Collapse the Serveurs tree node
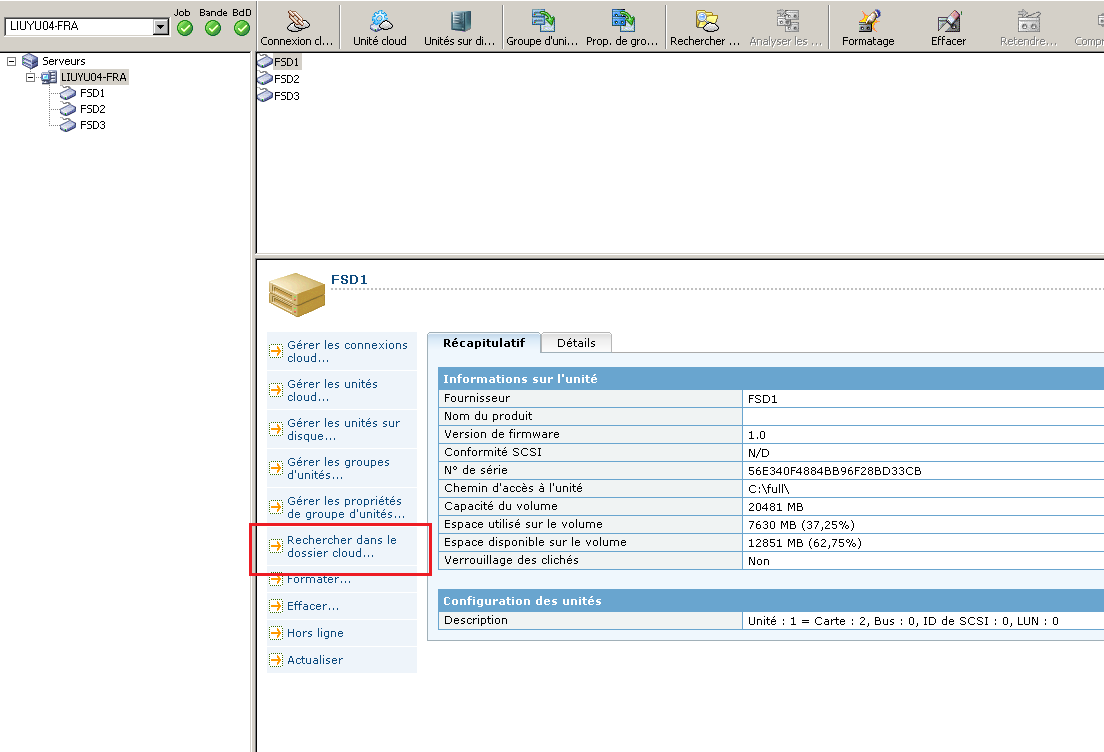This screenshot has width=1104, height=752. (12, 61)
